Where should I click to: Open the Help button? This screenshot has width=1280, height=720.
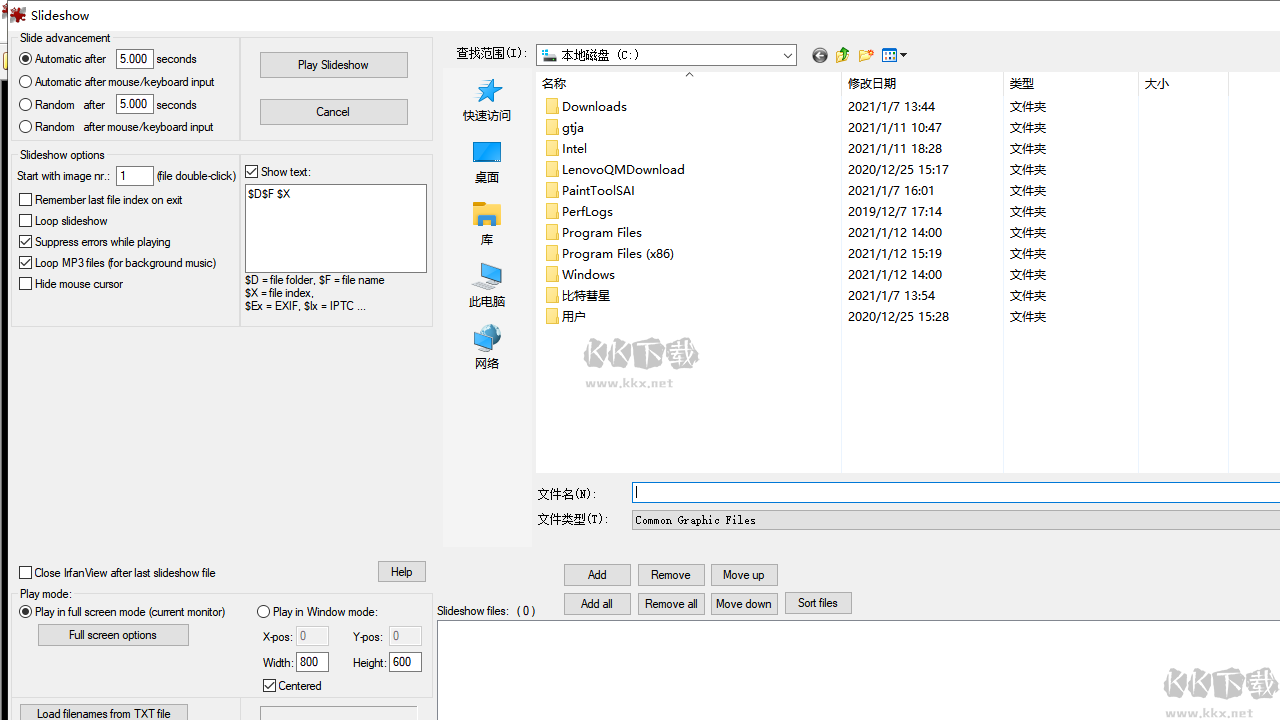click(x=402, y=572)
